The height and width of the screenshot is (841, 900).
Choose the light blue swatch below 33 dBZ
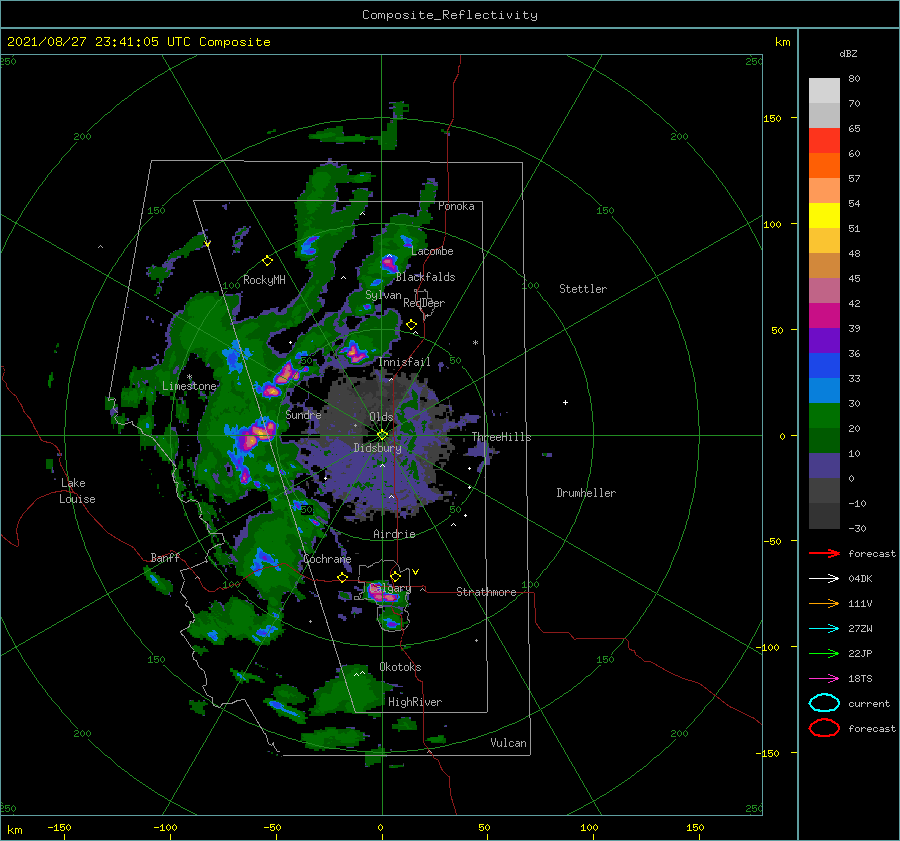point(824,390)
